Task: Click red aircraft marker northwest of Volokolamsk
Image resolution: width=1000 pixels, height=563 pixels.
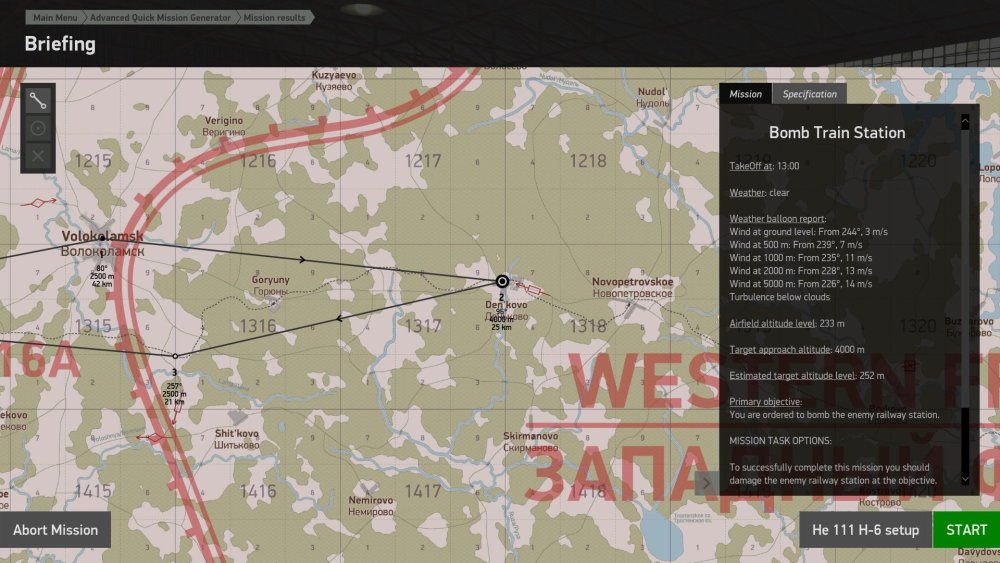Action: [38, 203]
